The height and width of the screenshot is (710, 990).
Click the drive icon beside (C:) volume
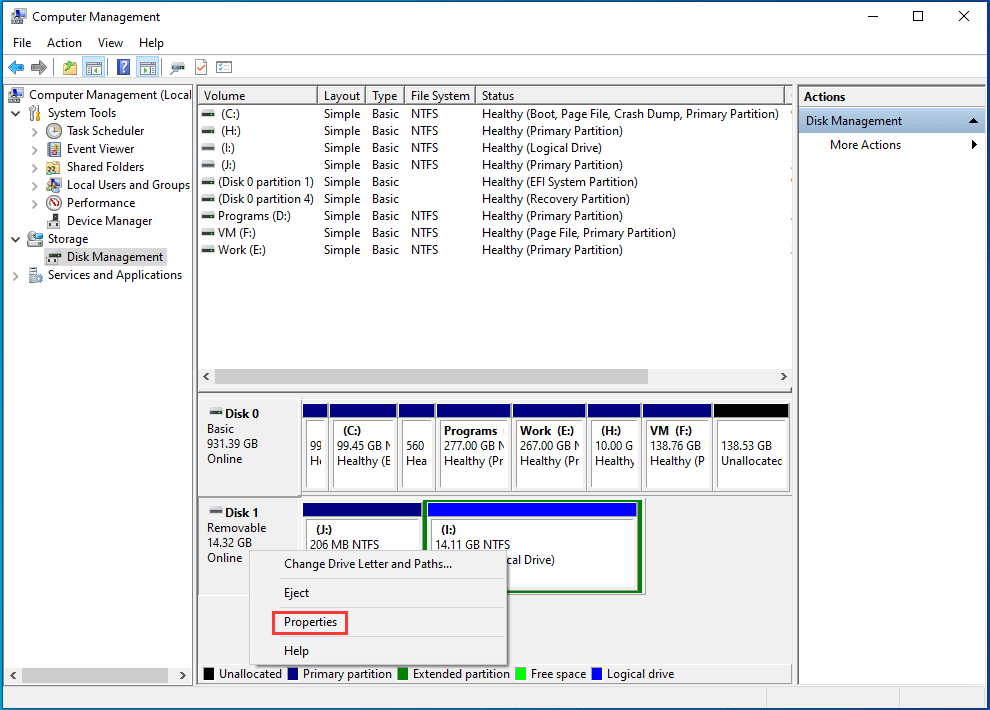click(x=208, y=114)
